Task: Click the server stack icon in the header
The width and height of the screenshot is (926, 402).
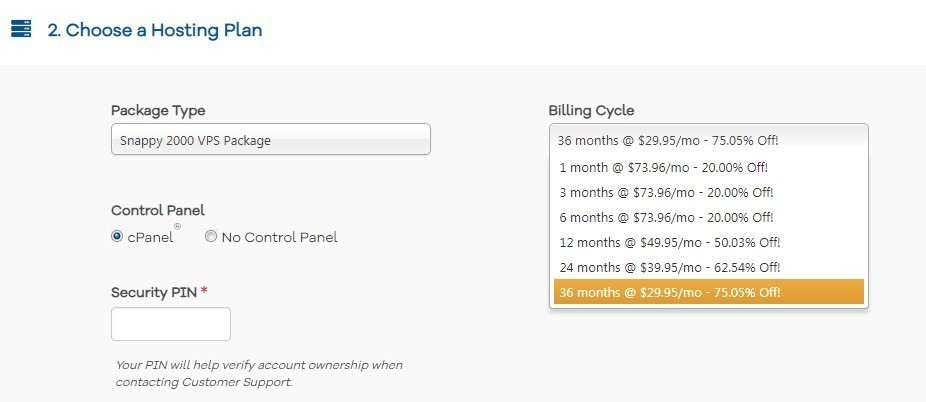Action: click(21, 29)
